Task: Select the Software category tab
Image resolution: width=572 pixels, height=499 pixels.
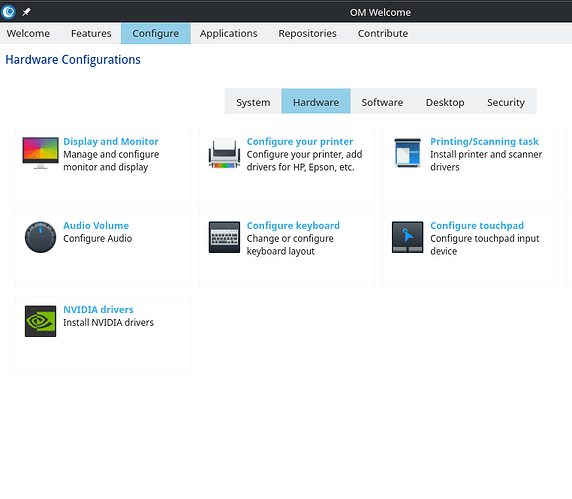Action: click(x=382, y=102)
